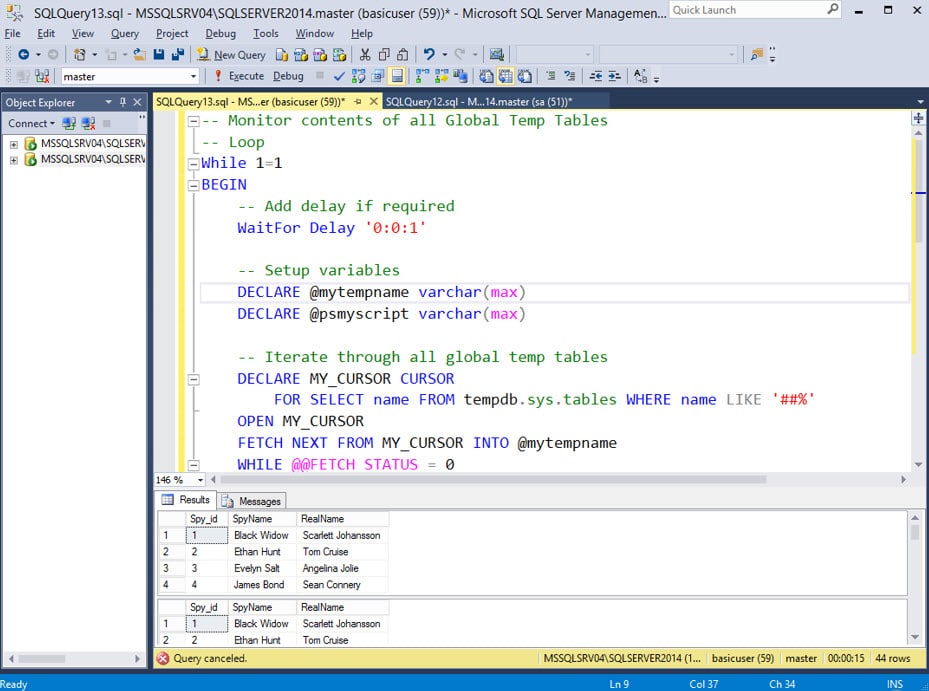Click the Query Options icon
The width and height of the screenshot is (929, 691).
pyautogui.click(x=377, y=76)
